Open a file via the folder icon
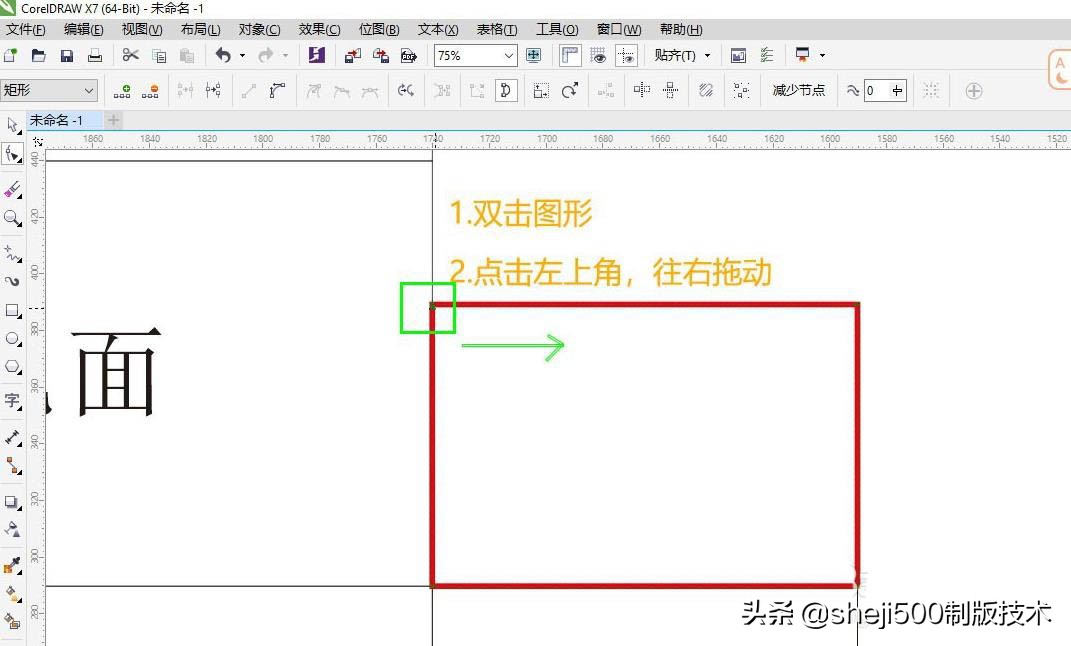Viewport: 1071px width, 646px height. 38,56
